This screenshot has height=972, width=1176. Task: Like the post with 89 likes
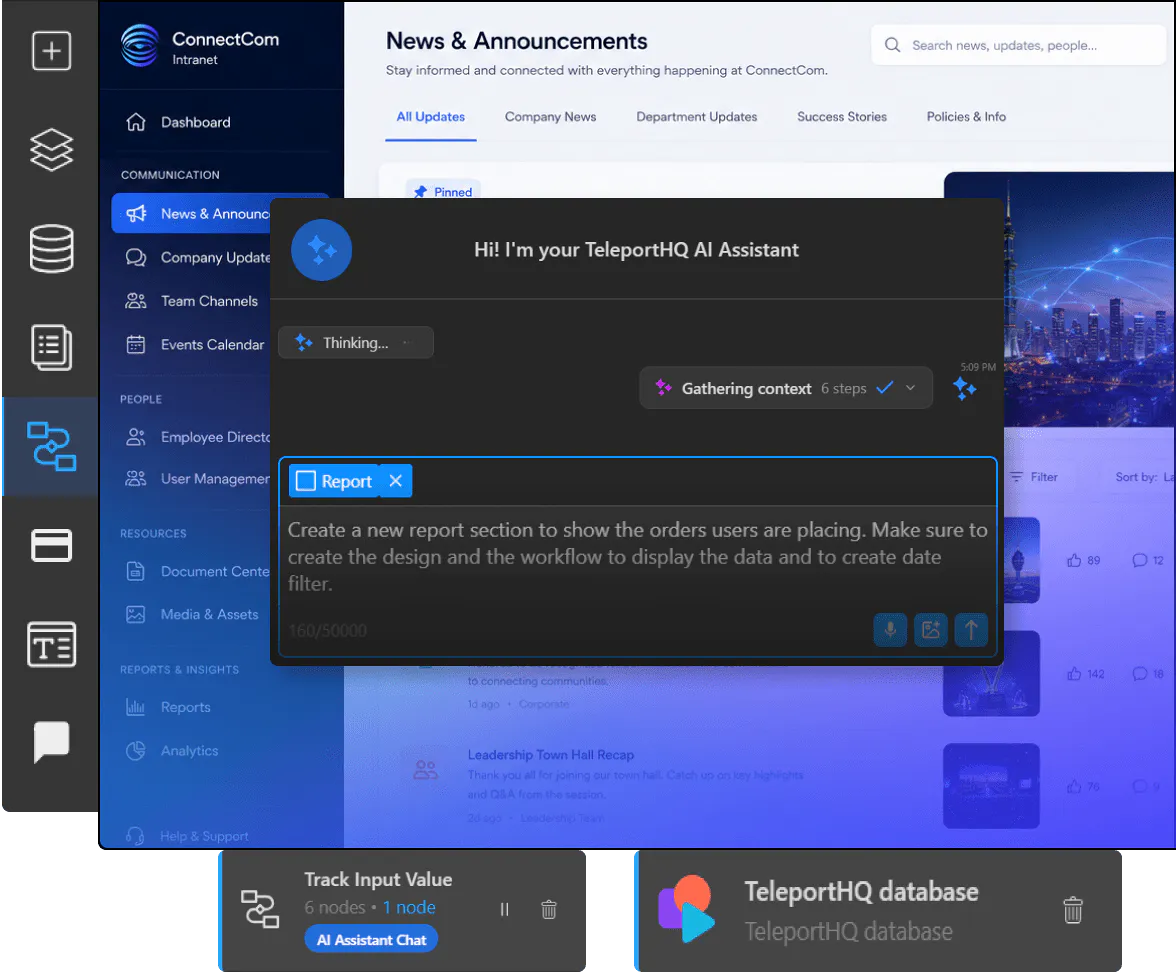pos(1083,560)
